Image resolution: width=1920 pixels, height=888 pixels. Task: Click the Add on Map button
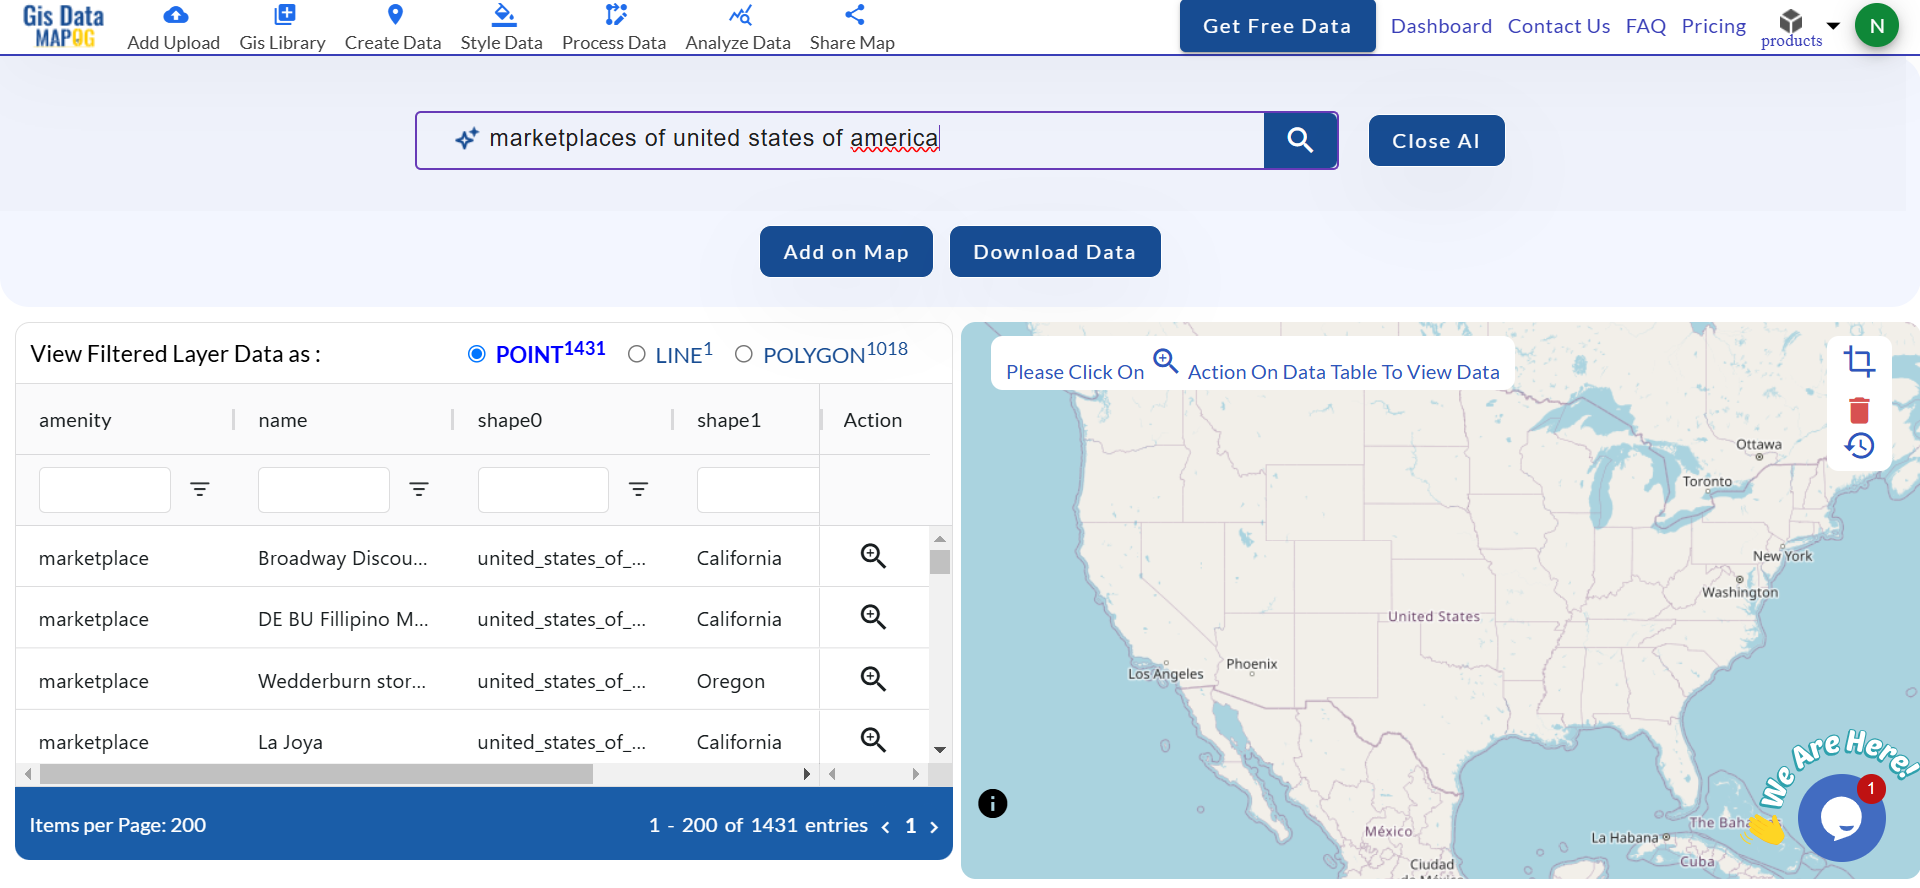point(846,252)
